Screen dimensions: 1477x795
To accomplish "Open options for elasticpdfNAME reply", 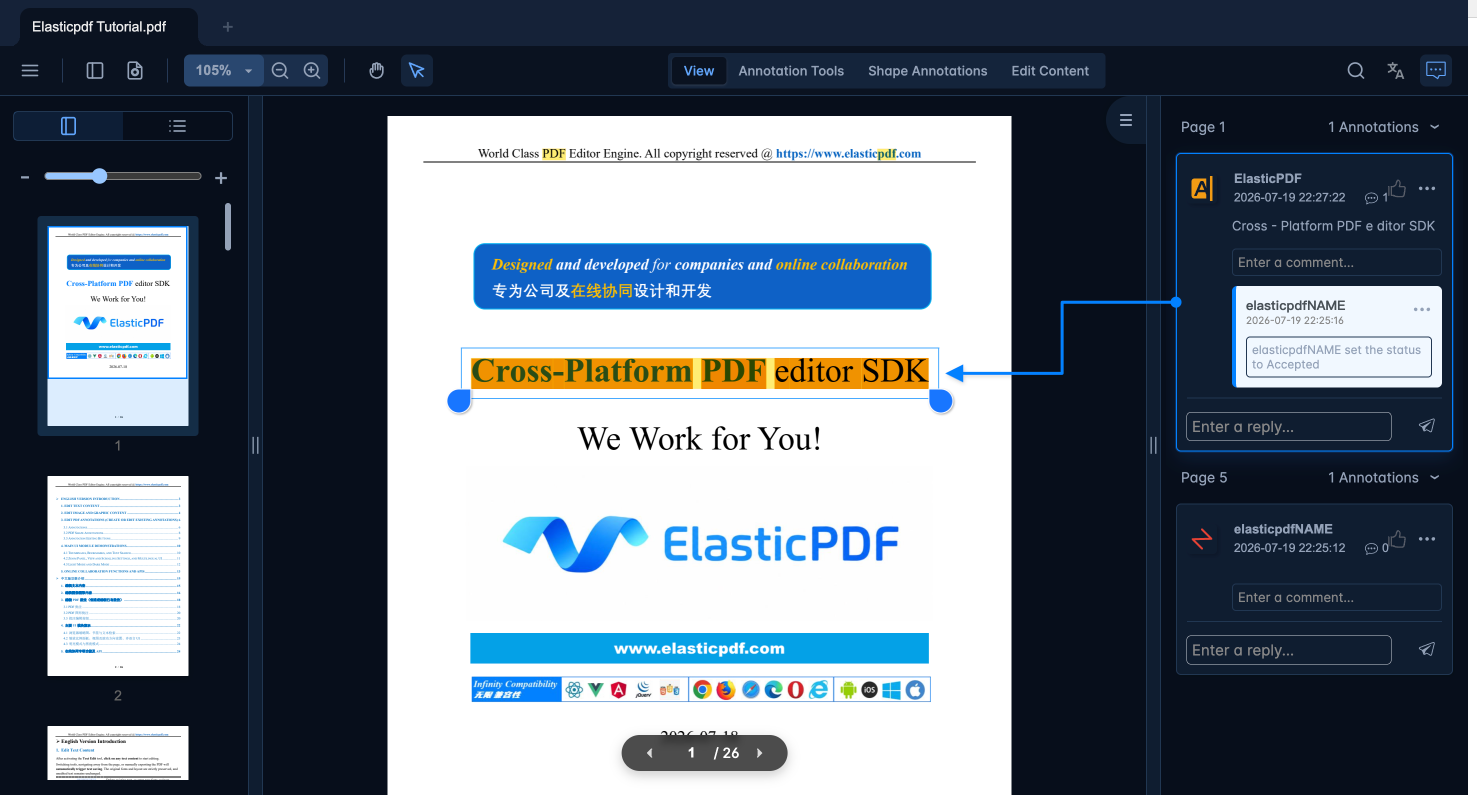I will pos(1422,310).
